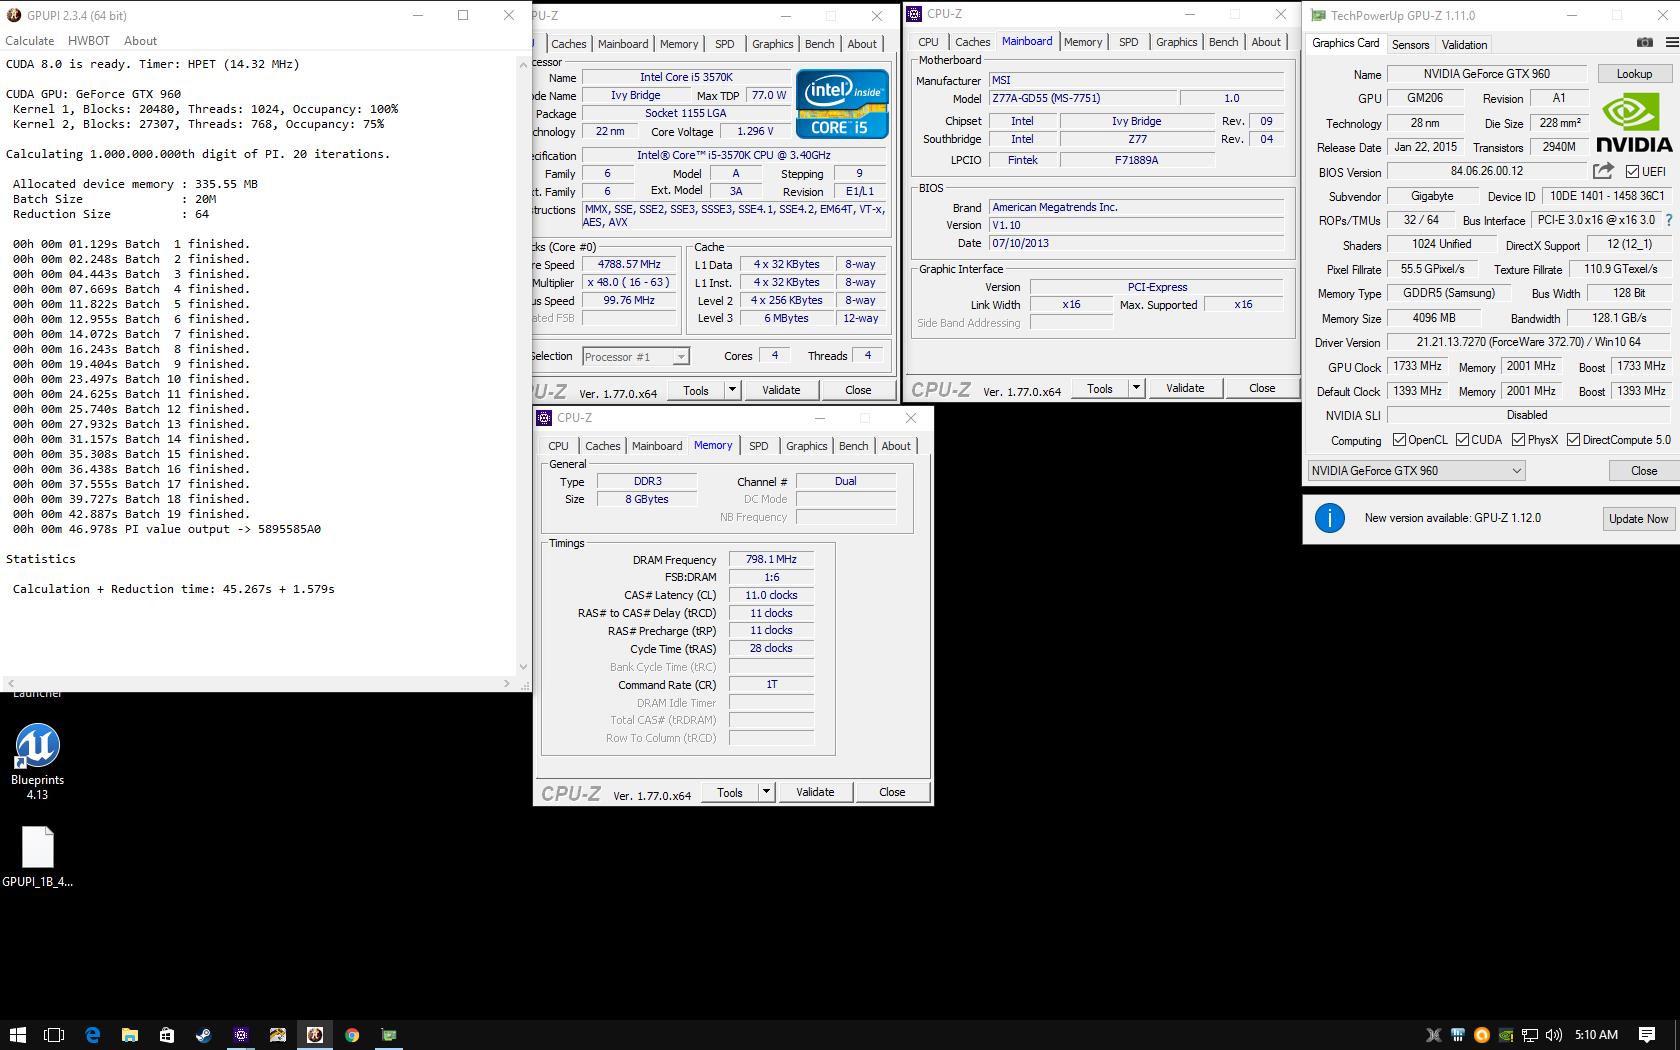Open the Blueprints 4.13 desktop shortcut
Viewport: 1680px width, 1050px height.
coord(37,762)
